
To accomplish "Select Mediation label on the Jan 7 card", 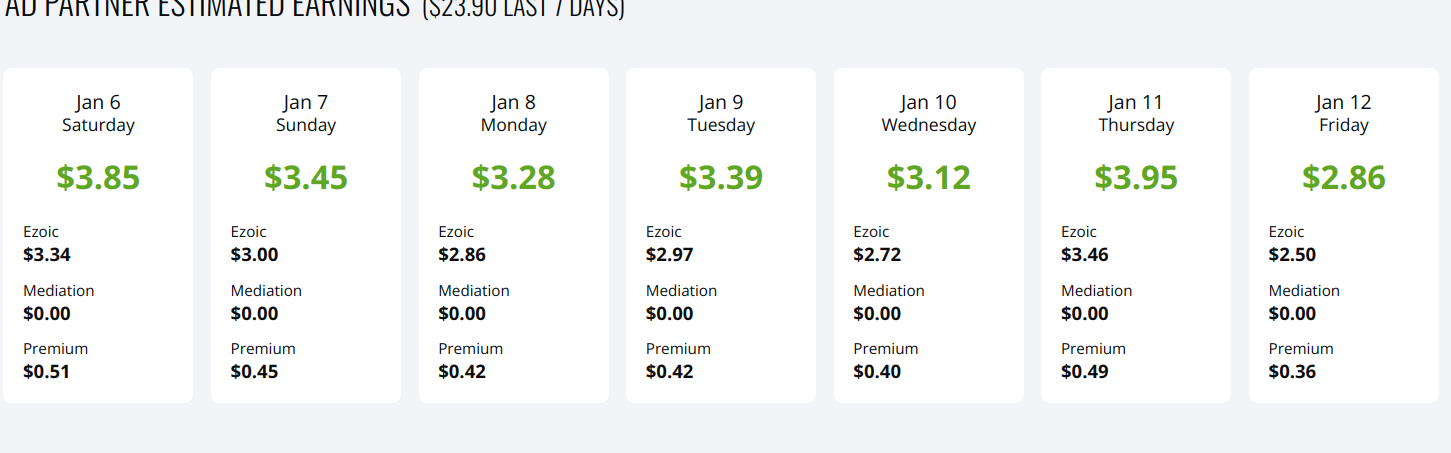I will coord(266,291).
